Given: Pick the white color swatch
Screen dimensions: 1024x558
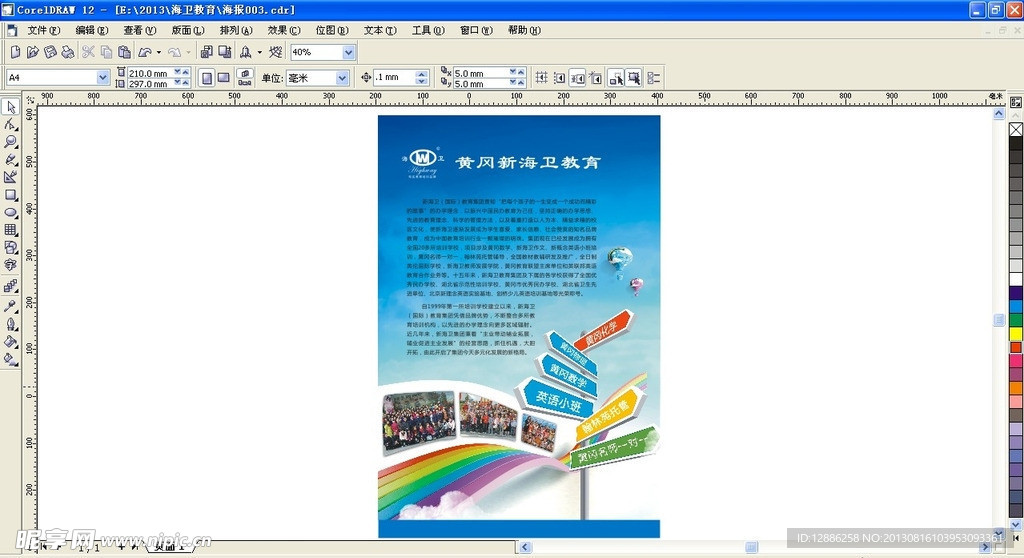Looking at the screenshot, I should (x=1016, y=279).
